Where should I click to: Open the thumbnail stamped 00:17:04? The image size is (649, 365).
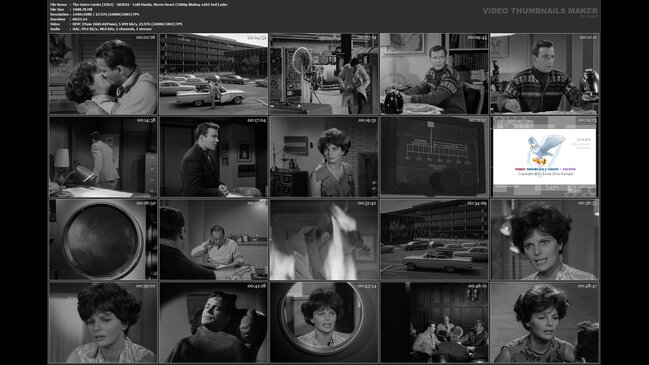(x=214, y=157)
